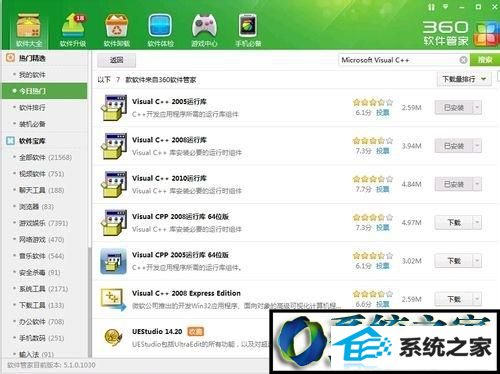Select 安全杀毒 (91) category

[44, 272]
